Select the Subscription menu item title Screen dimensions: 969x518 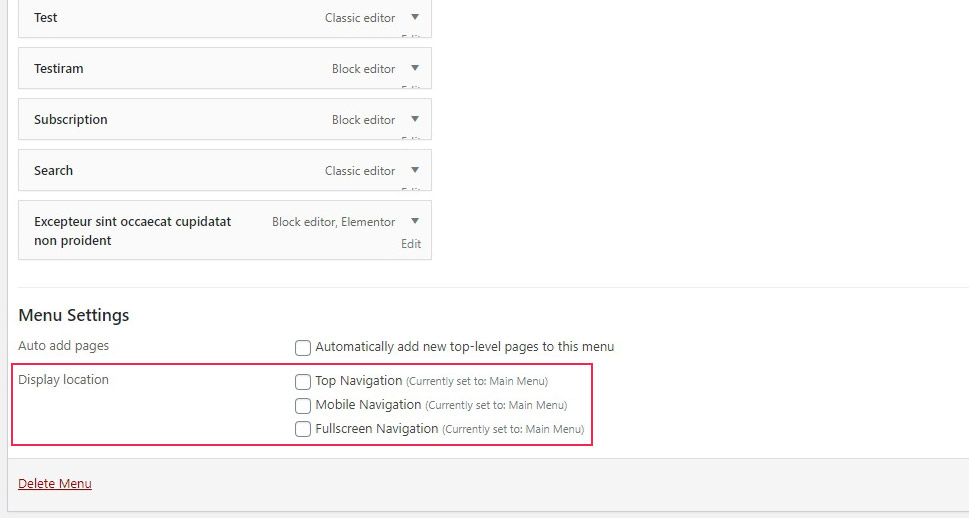pos(70,119)
